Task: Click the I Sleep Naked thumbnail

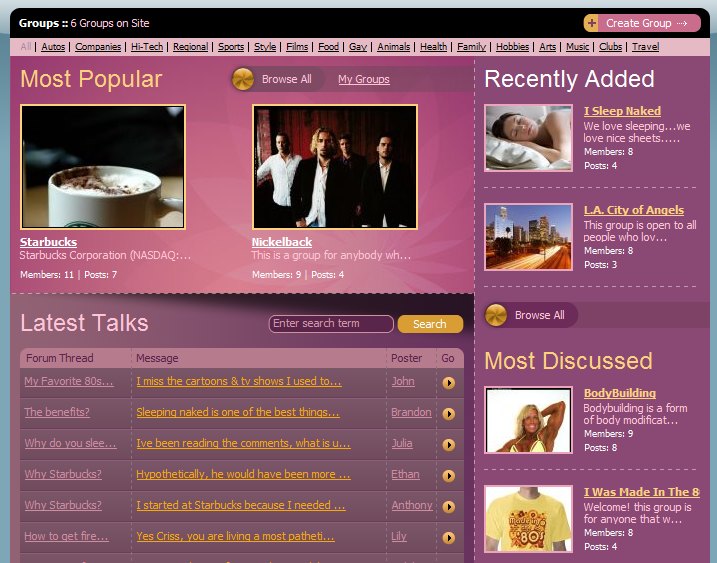Action: tap(528, 138)
